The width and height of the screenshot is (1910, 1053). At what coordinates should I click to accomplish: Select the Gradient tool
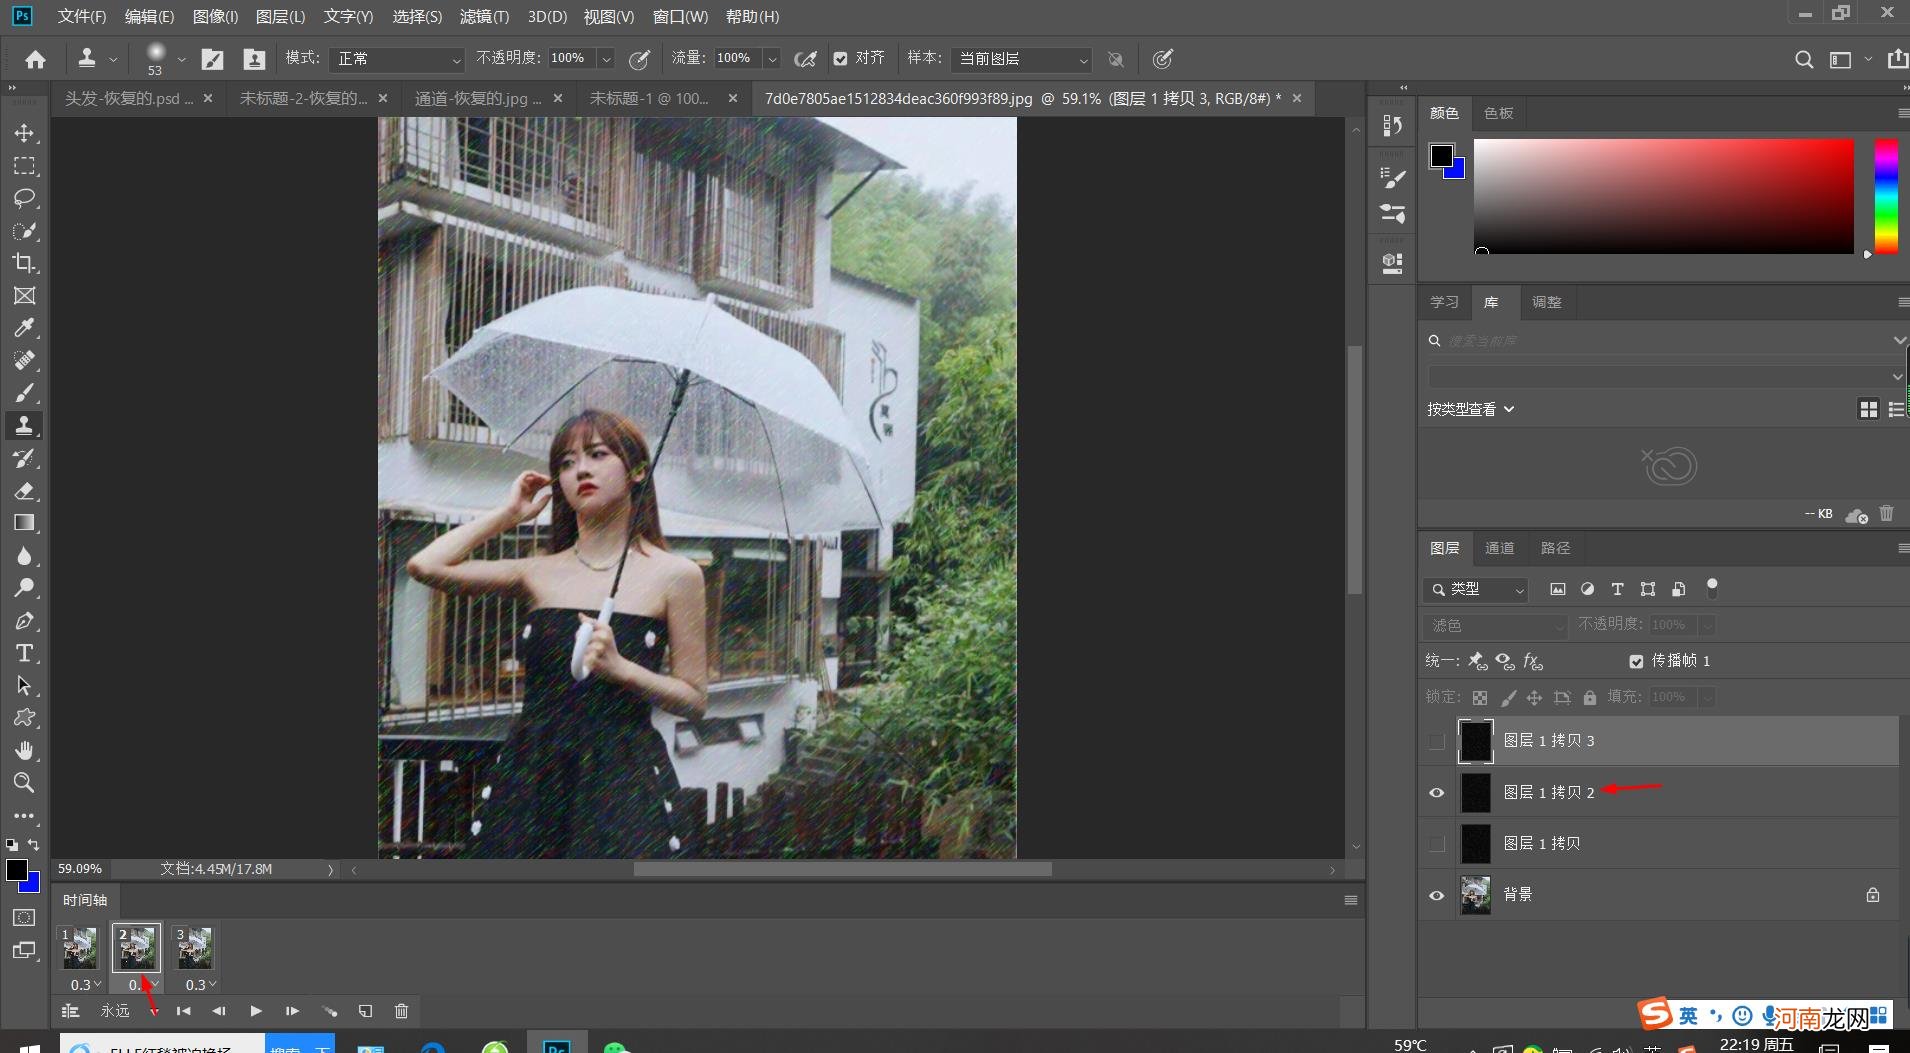pyautogui.click(x=24, y=523)
